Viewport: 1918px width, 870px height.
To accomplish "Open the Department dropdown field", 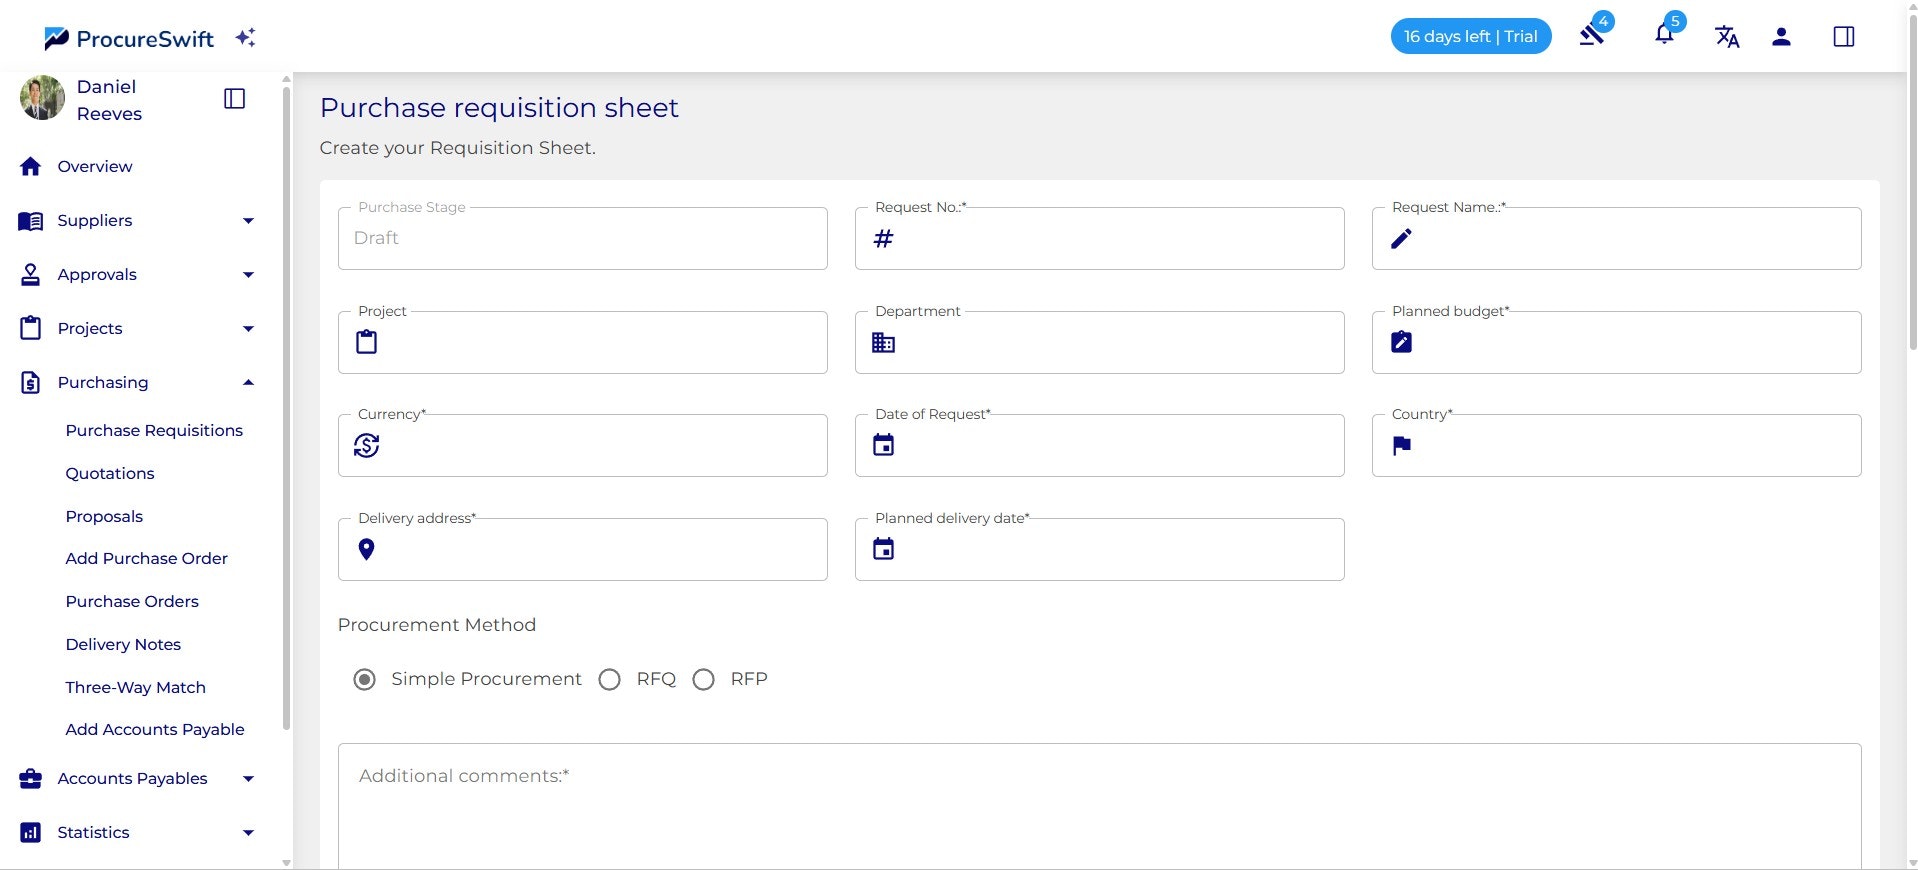I will click(1100, 342).
